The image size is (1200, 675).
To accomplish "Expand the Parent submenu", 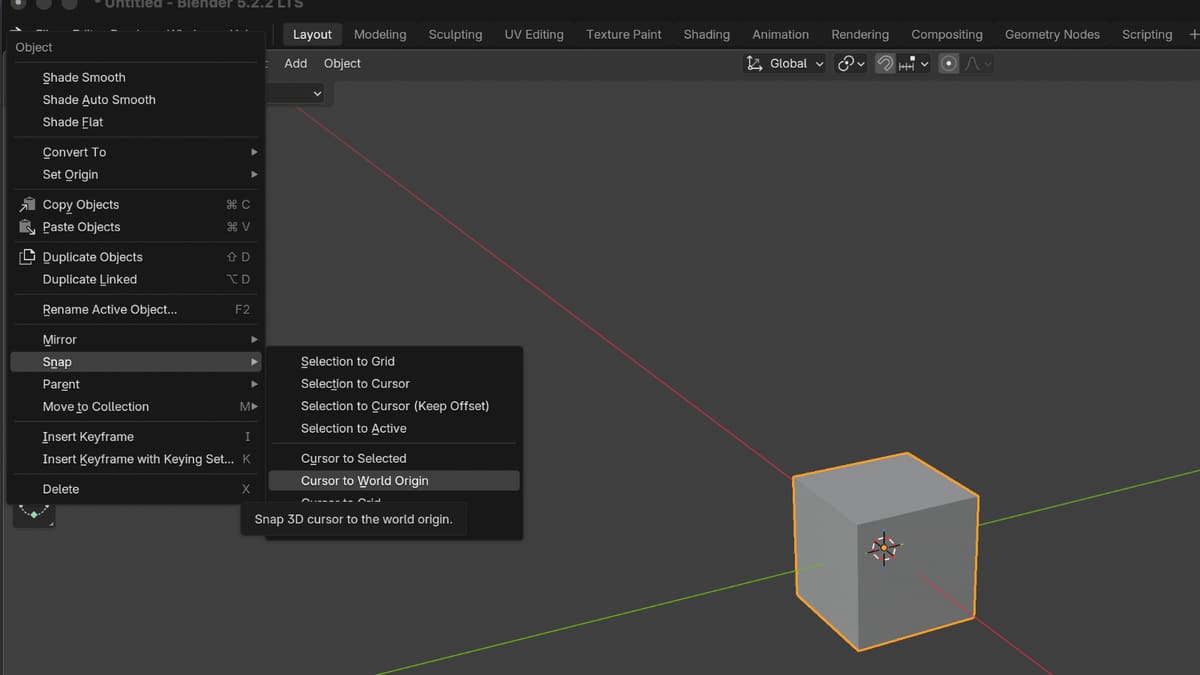I will pyautogui.click(x=136, y=384).
